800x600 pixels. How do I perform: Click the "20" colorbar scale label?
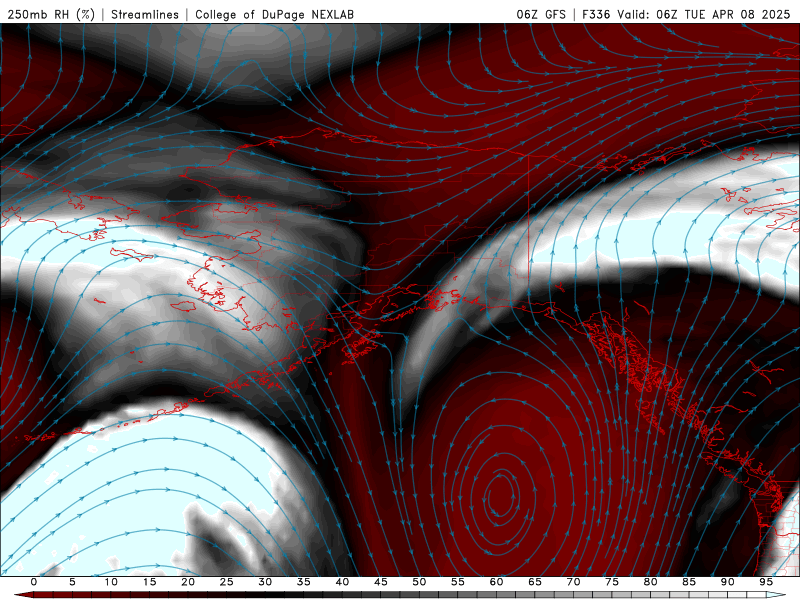[x=188, y=582]
